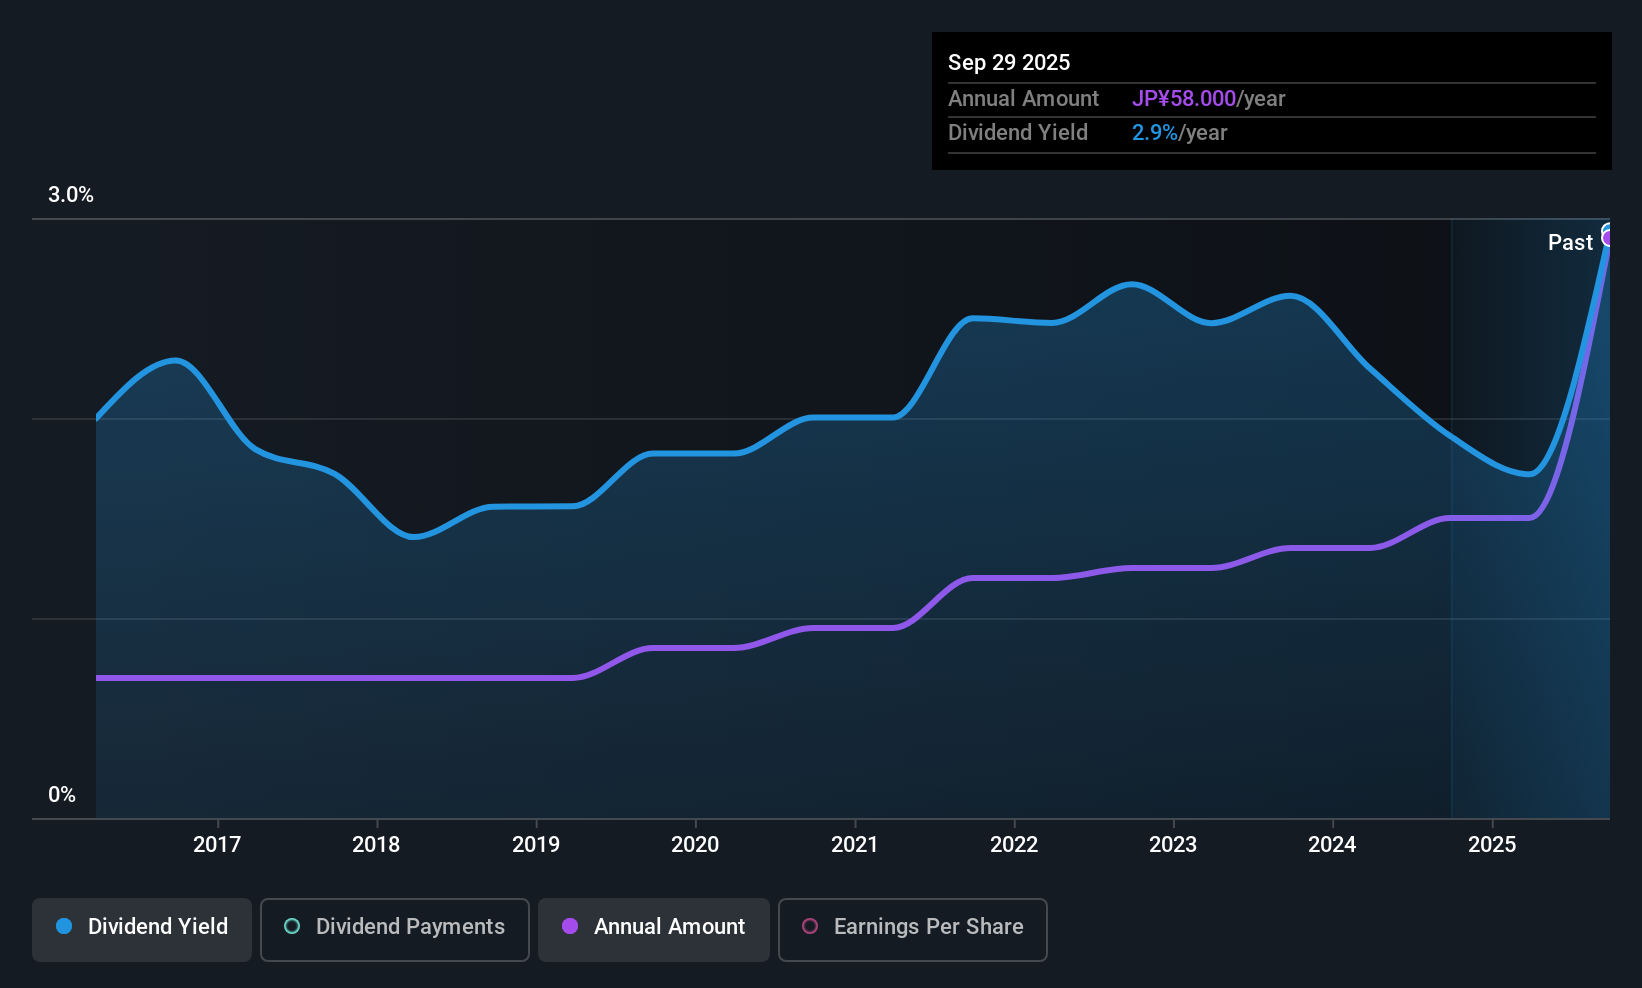Click the purple Annual Amount legend dot
This screenshot has width=1642, height=988.
[x=570, y=926]
